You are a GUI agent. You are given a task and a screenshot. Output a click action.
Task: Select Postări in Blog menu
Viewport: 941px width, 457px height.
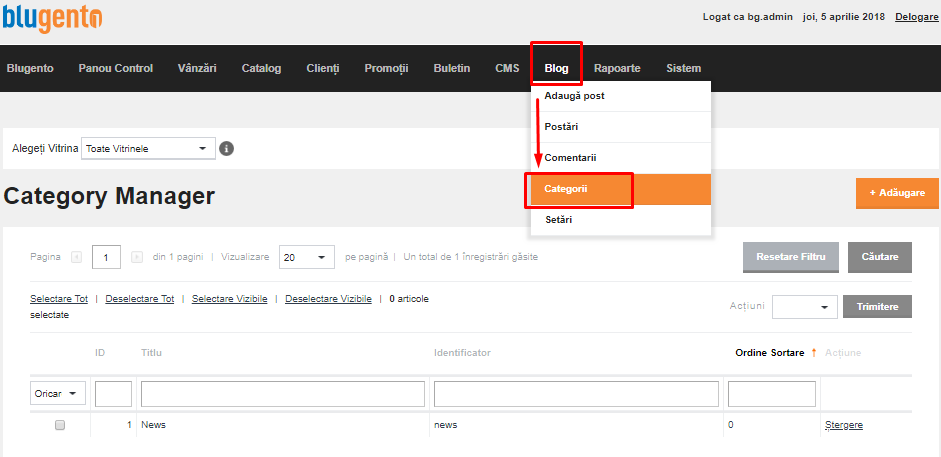[x=621, y=127]
